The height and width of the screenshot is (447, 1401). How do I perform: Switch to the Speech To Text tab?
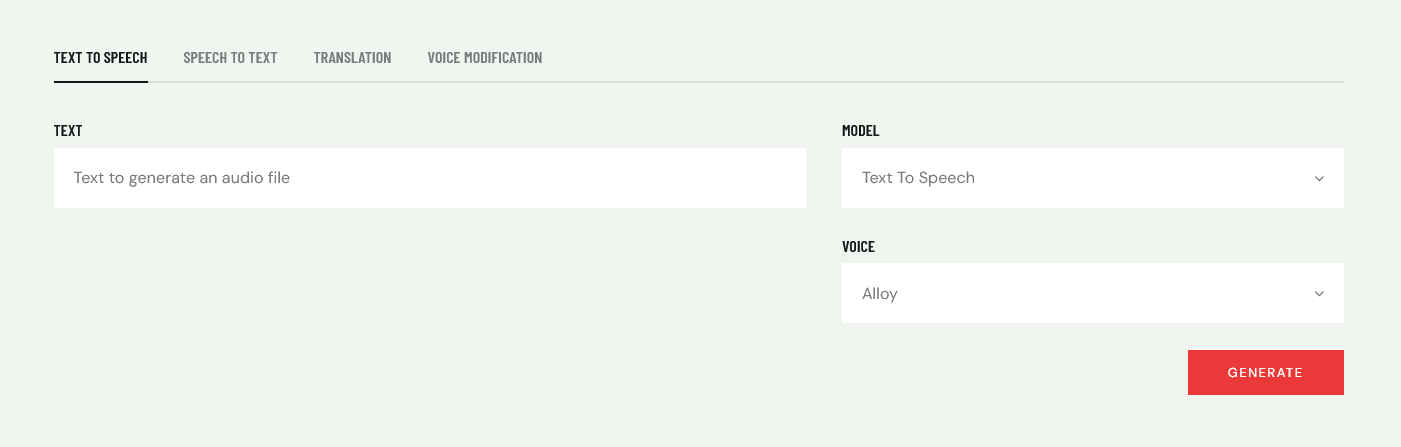tap(230, 58)
